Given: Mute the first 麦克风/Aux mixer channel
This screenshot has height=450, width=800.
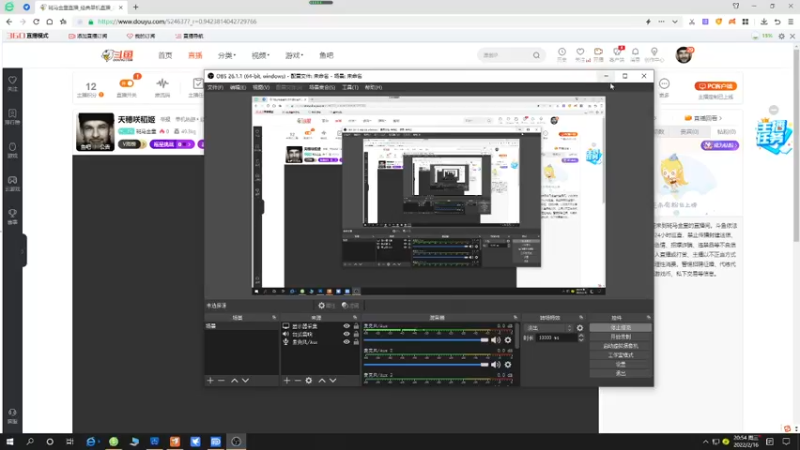Looking at the screenshot, I should click(495, 340).
